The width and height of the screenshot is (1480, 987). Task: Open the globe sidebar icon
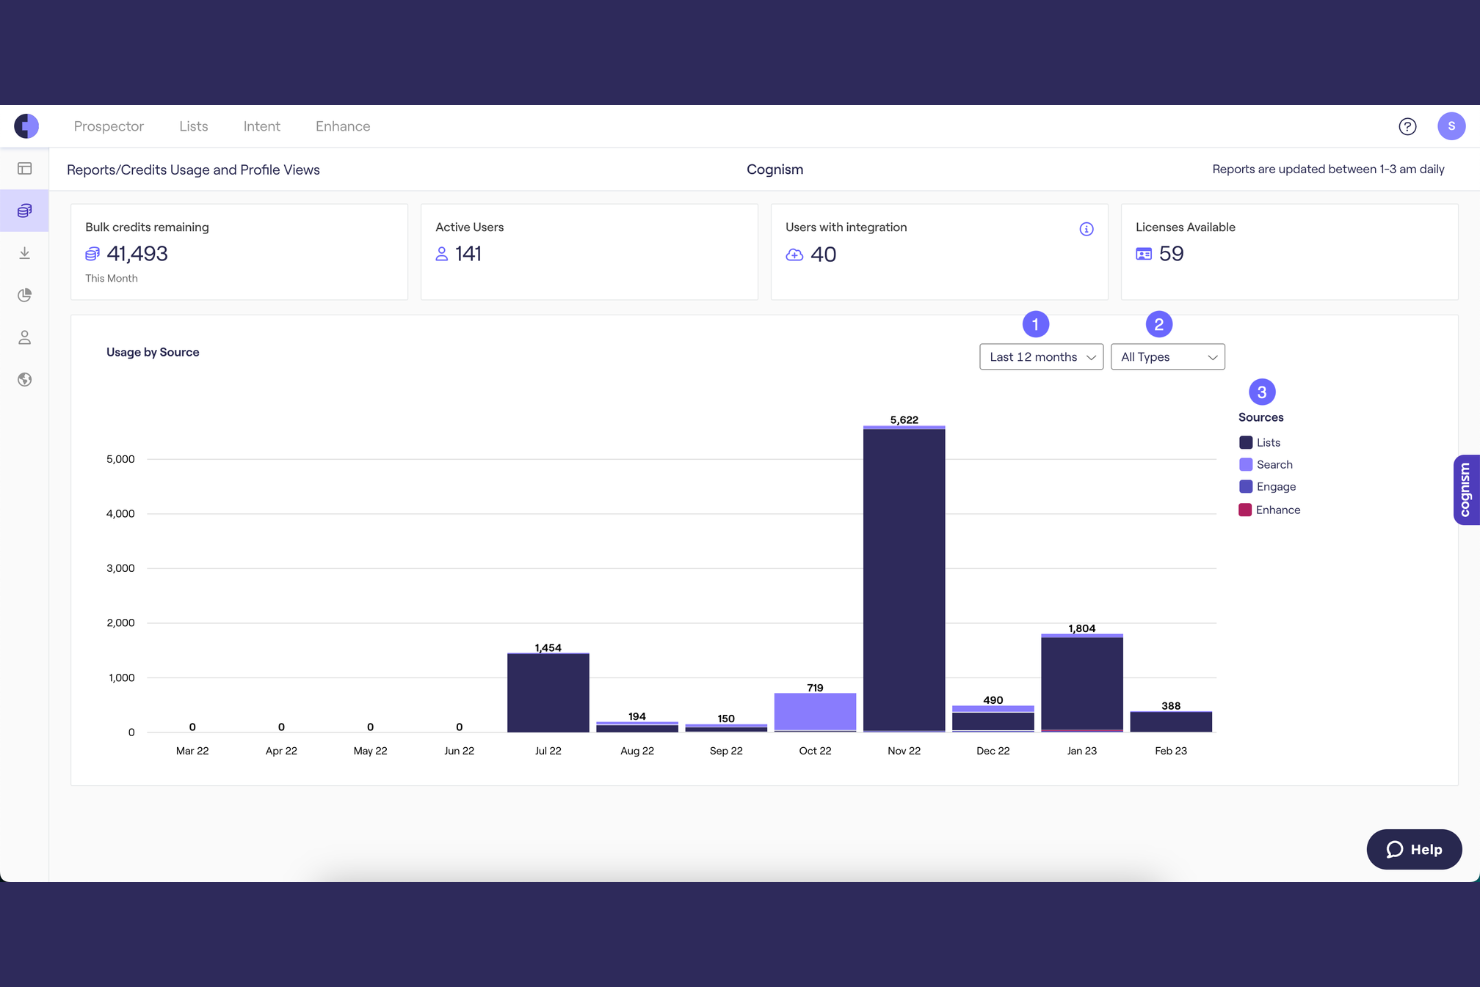click(x=25, y=380)
